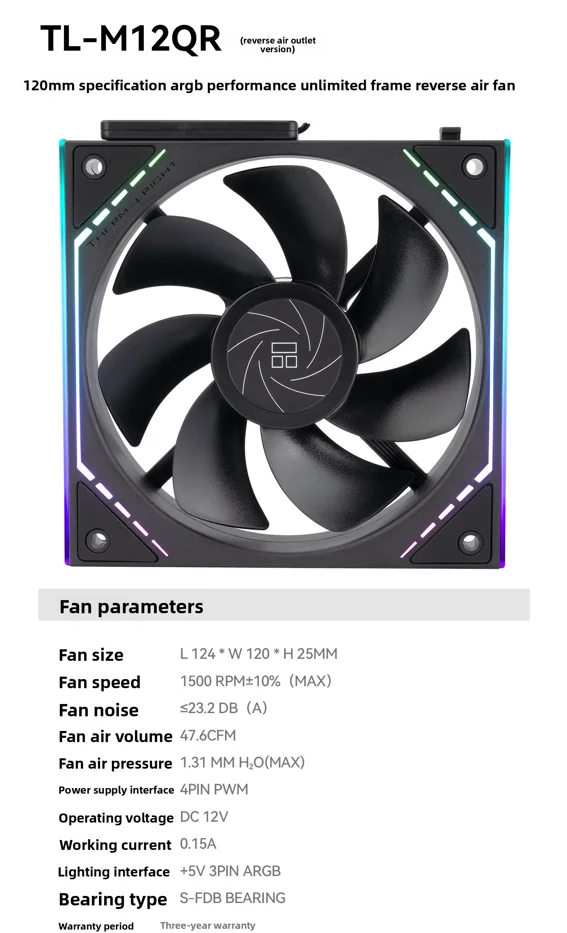
Task: Click the bottom-right mounting screw hole
Action: (469, 541)
